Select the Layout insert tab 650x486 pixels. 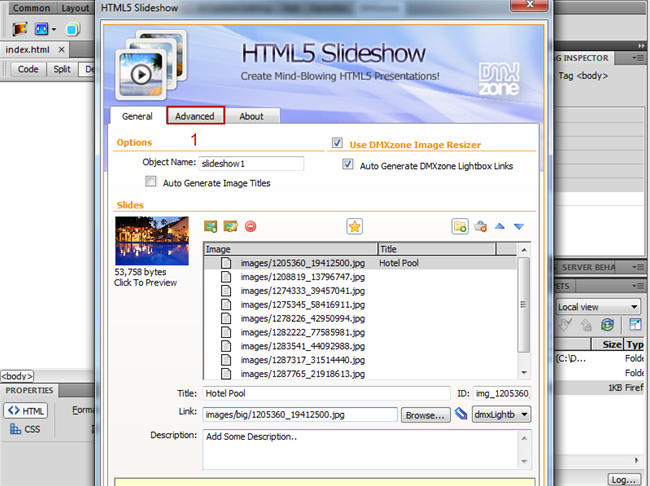point(75,8)
